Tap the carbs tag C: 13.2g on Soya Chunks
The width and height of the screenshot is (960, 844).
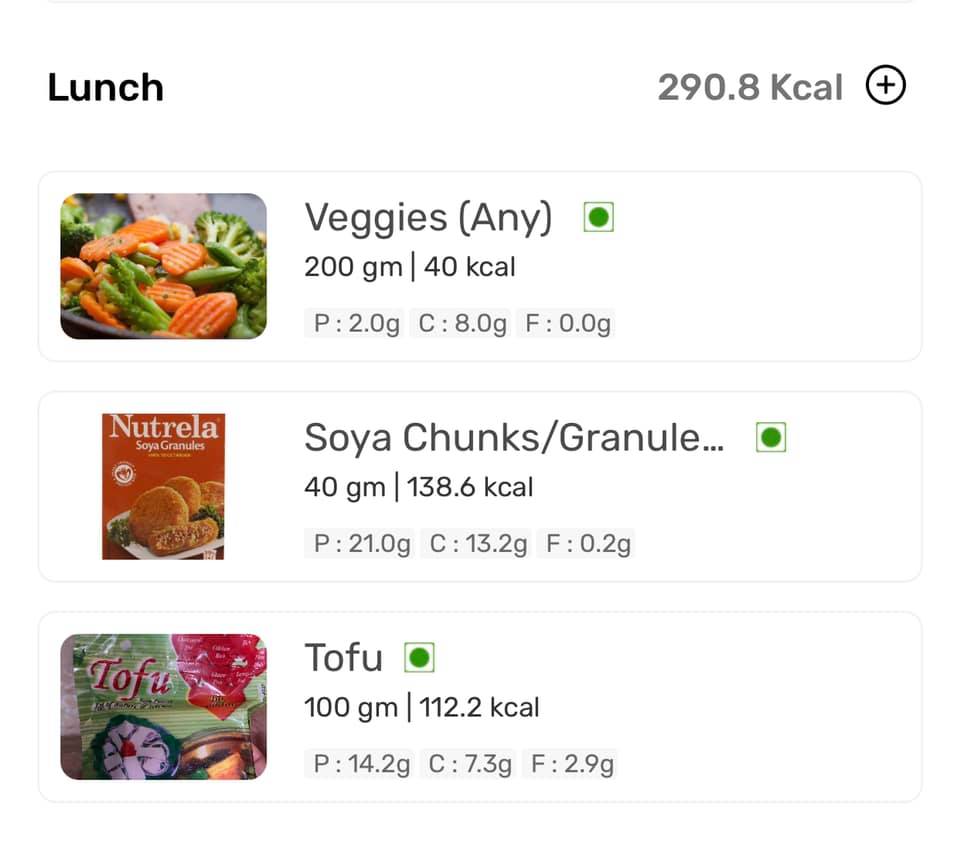pos(478,544)
